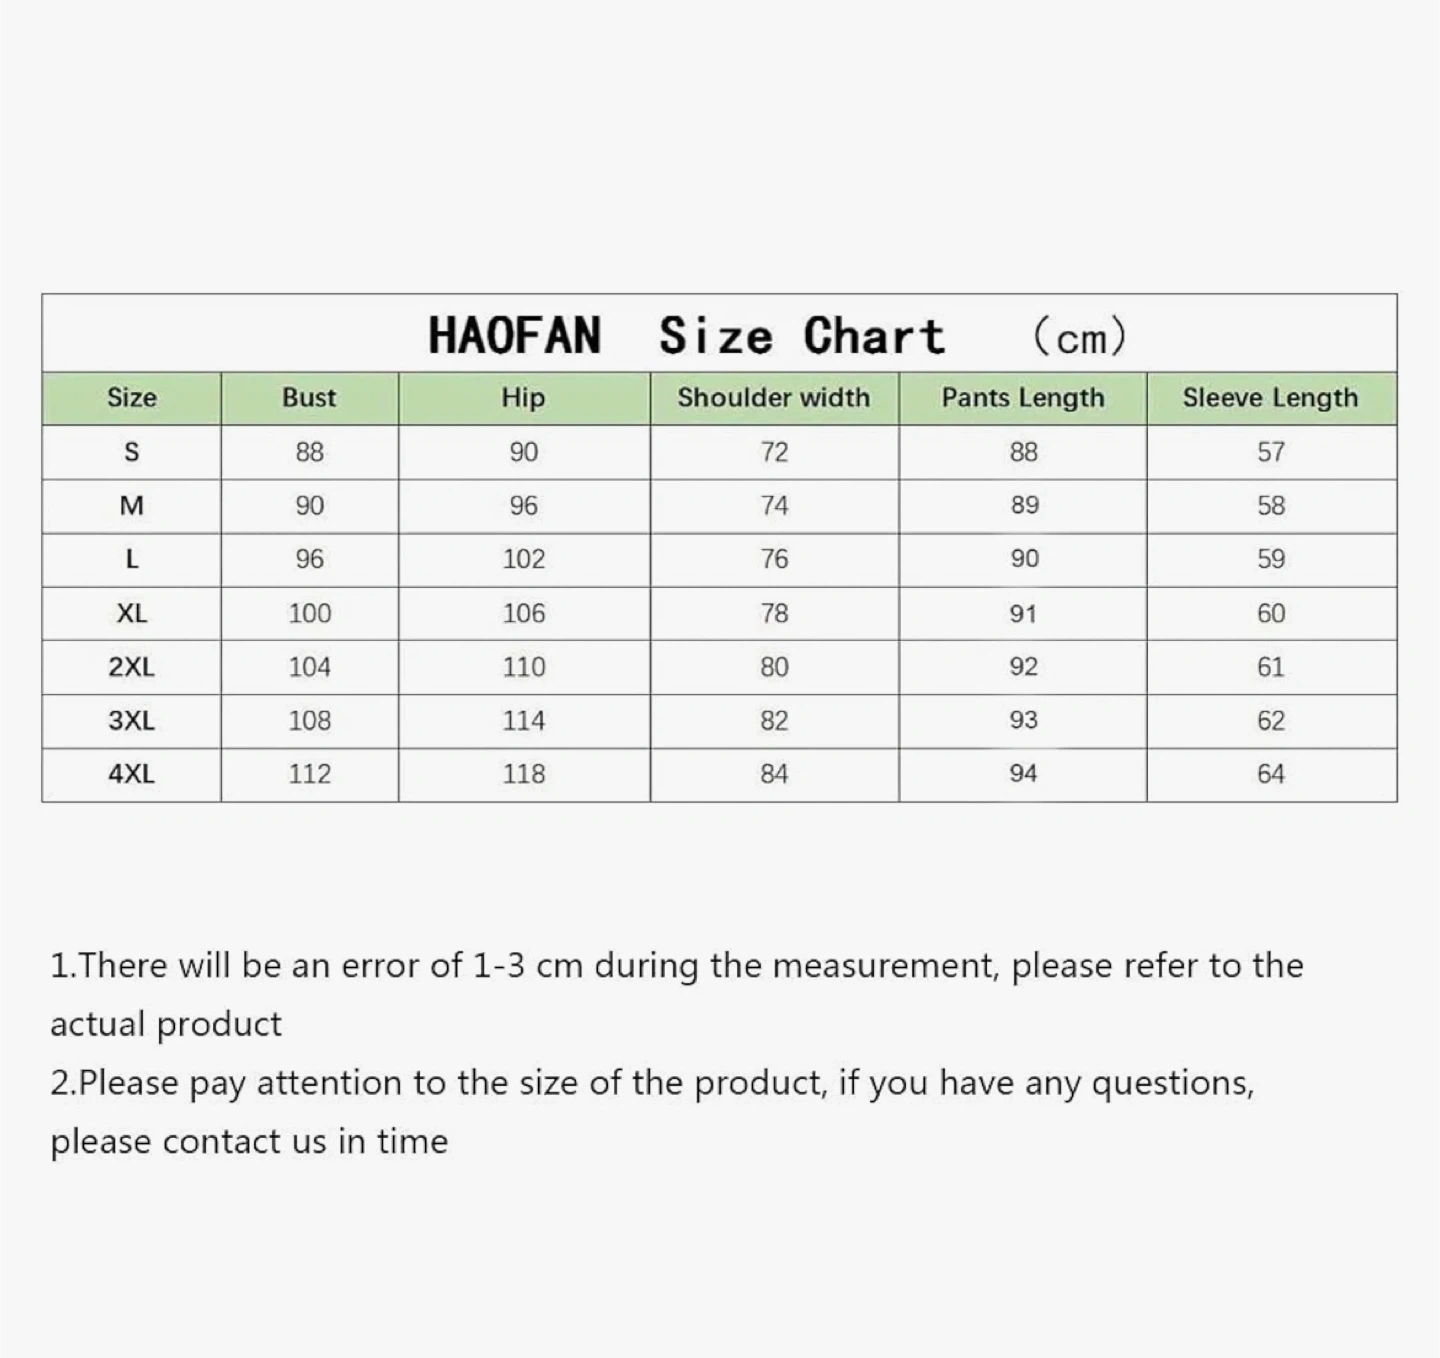
Task: Click the 4XL size row label
Action: (132, 774)
